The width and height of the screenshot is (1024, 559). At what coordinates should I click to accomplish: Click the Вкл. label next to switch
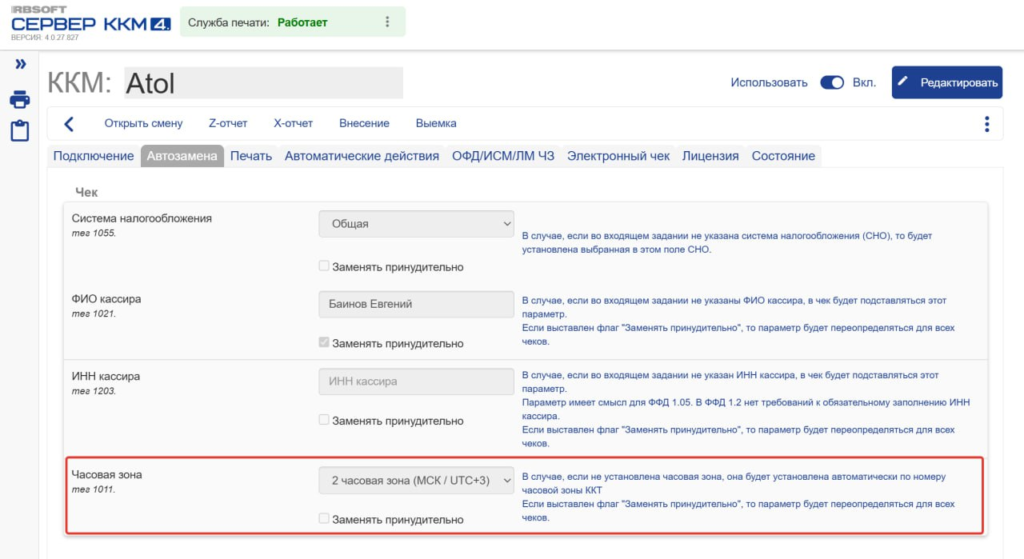click(864, 83)
